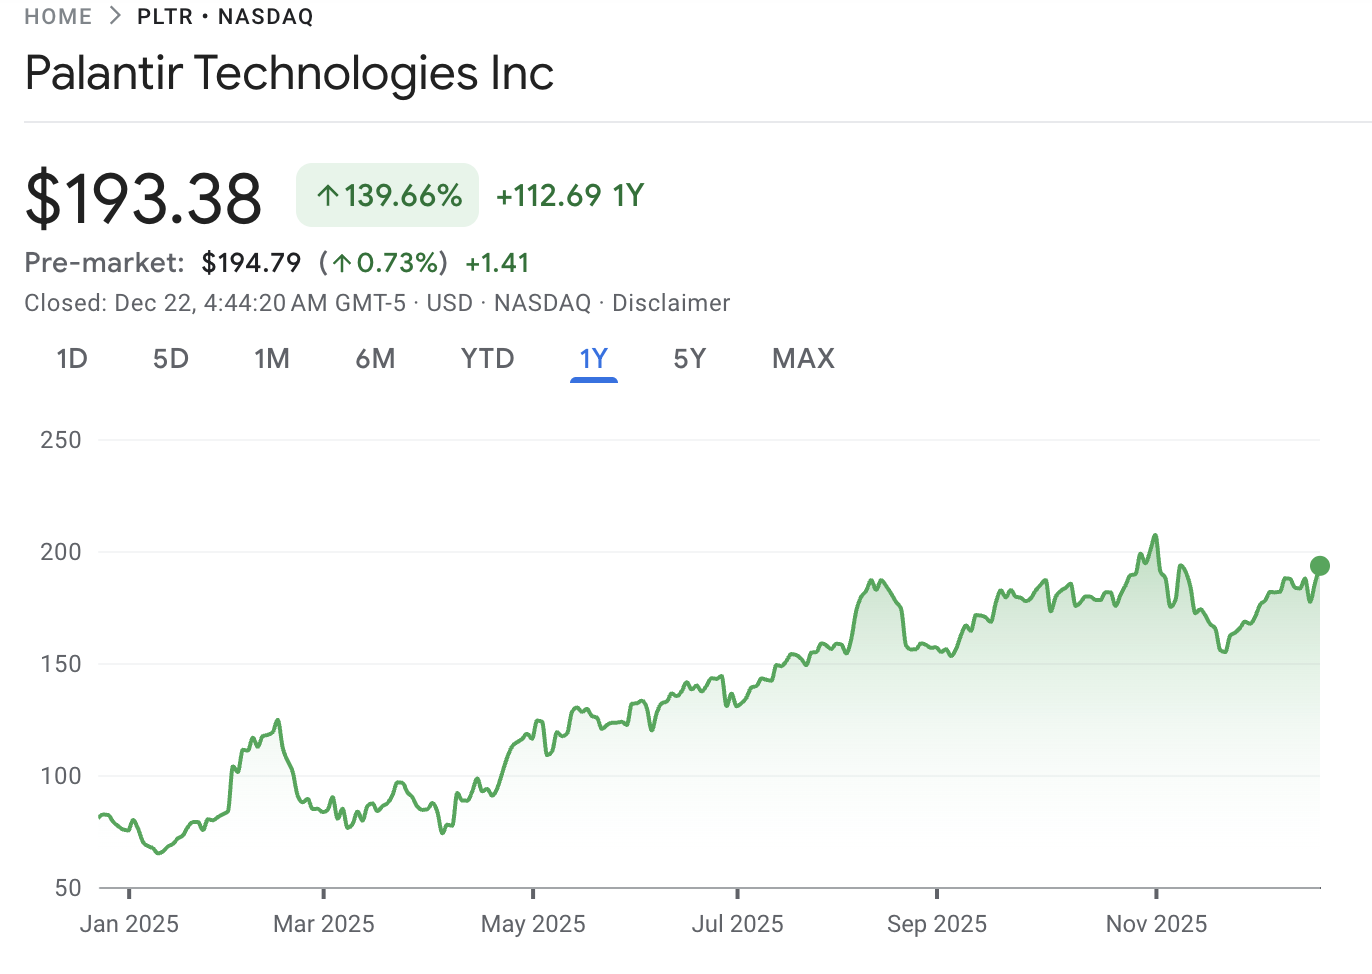Switch to the 5D chart timeframe
The image size is (1372, 974).
[170, 358]
